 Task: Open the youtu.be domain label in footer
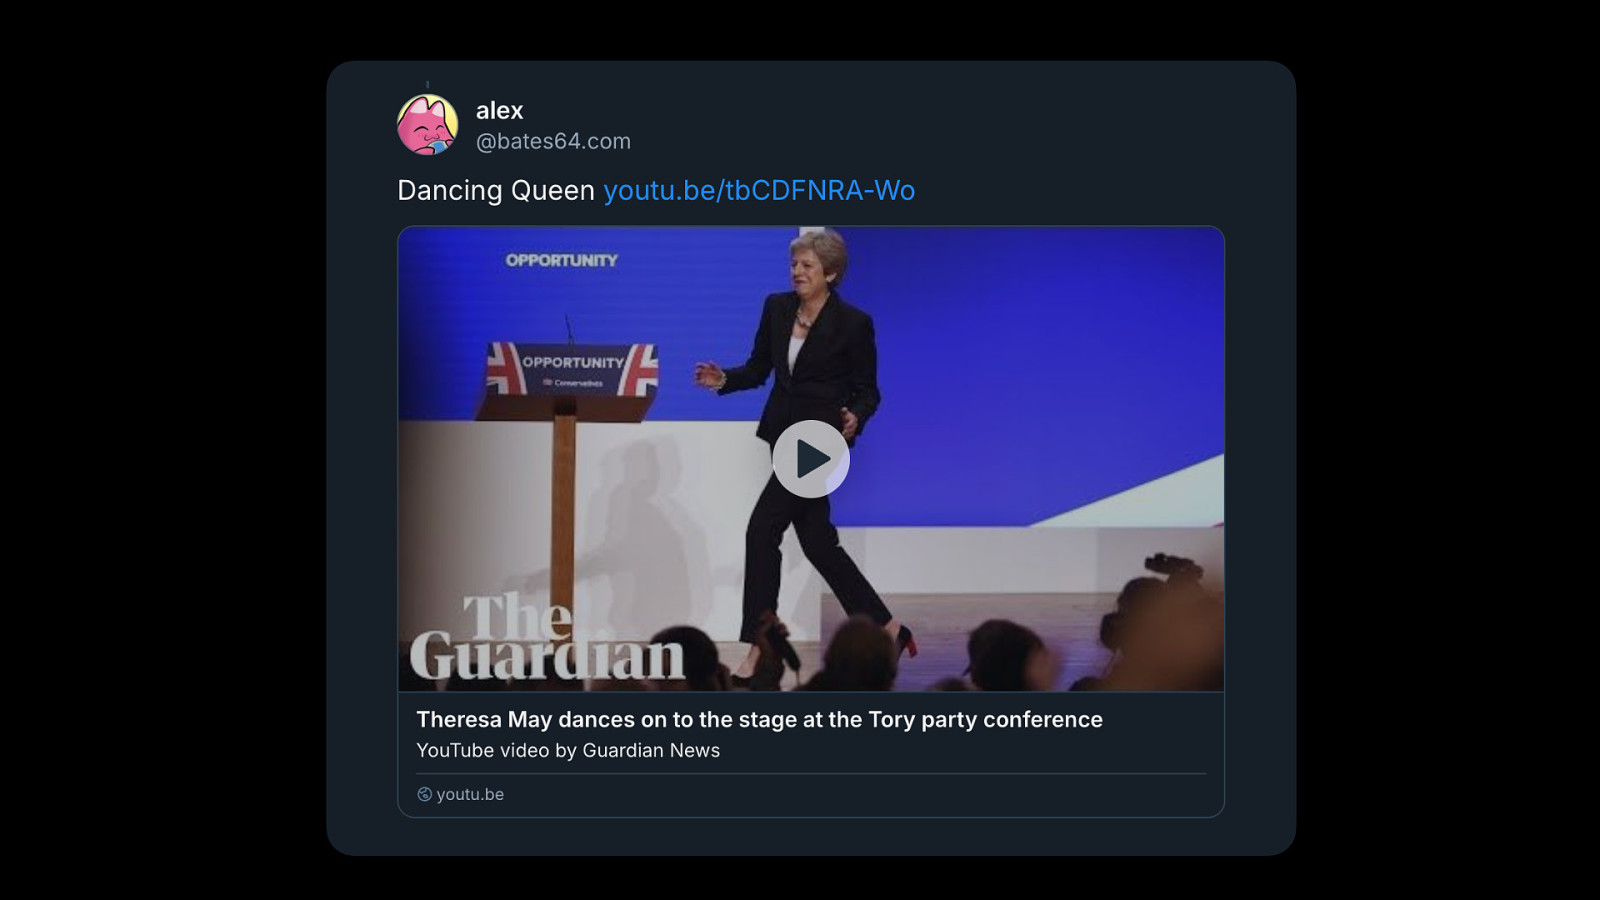(470, 794)
